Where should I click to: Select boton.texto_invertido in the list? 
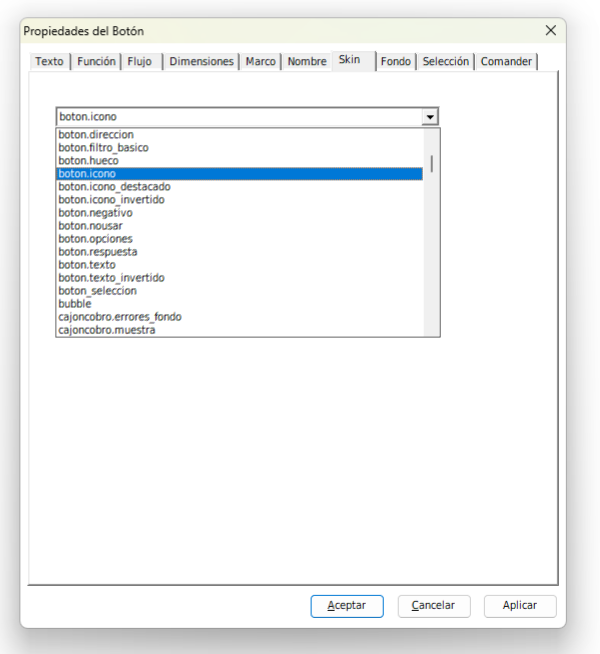pos(240,278)
